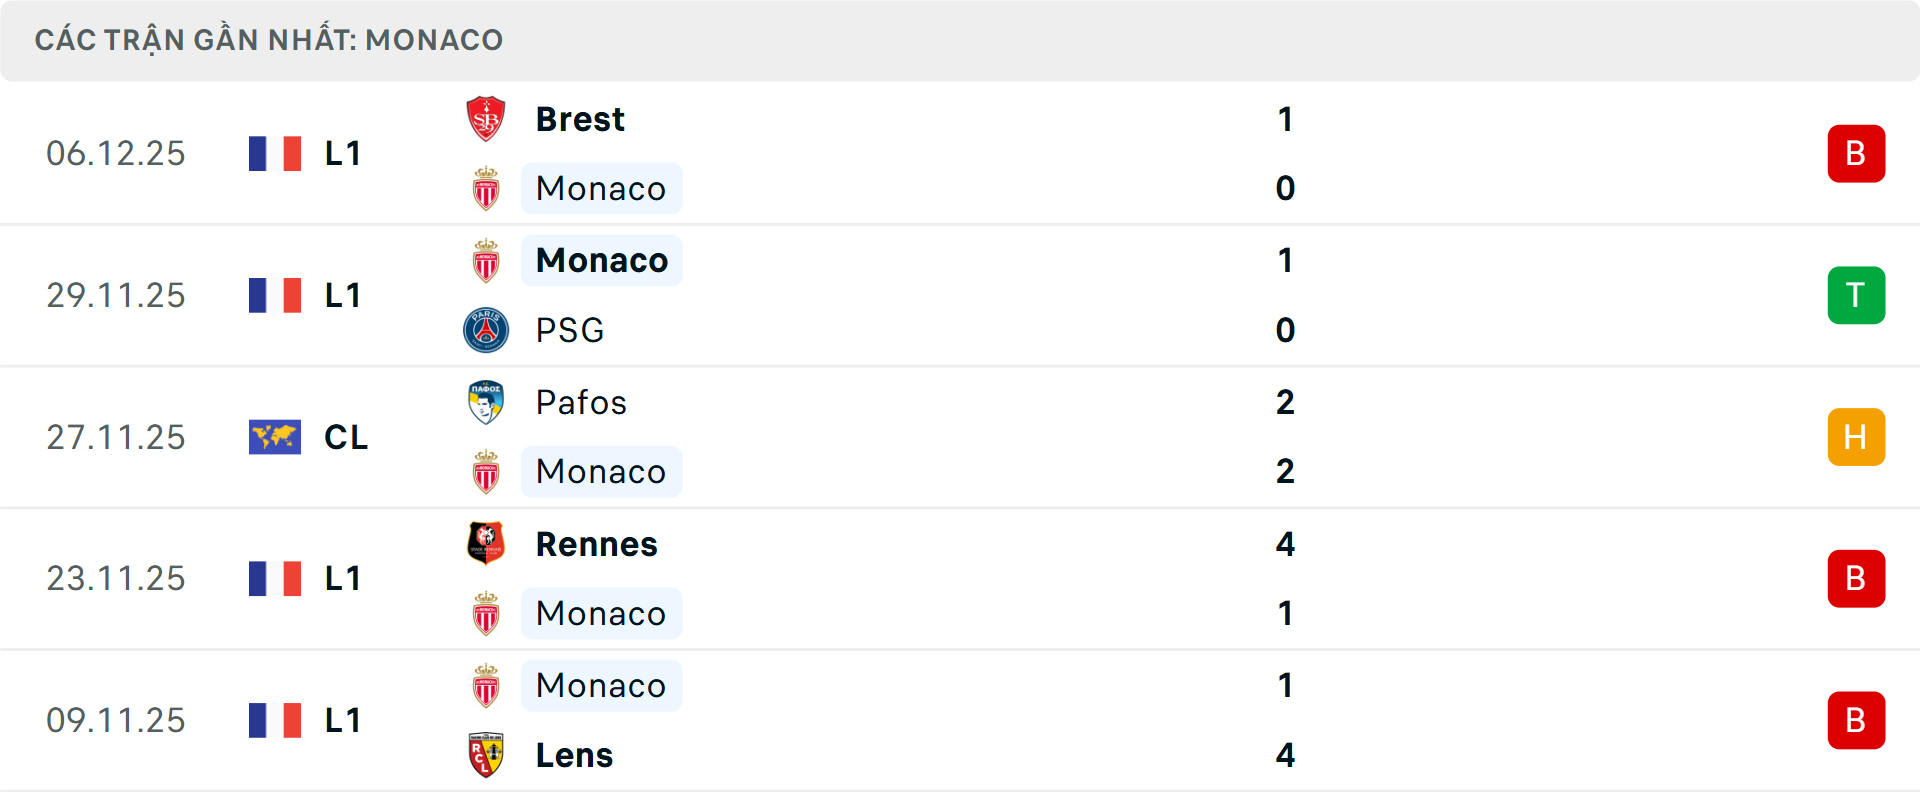Toggle the yellow H draw indicator

pyautogui.click(x=1856, y=437)
